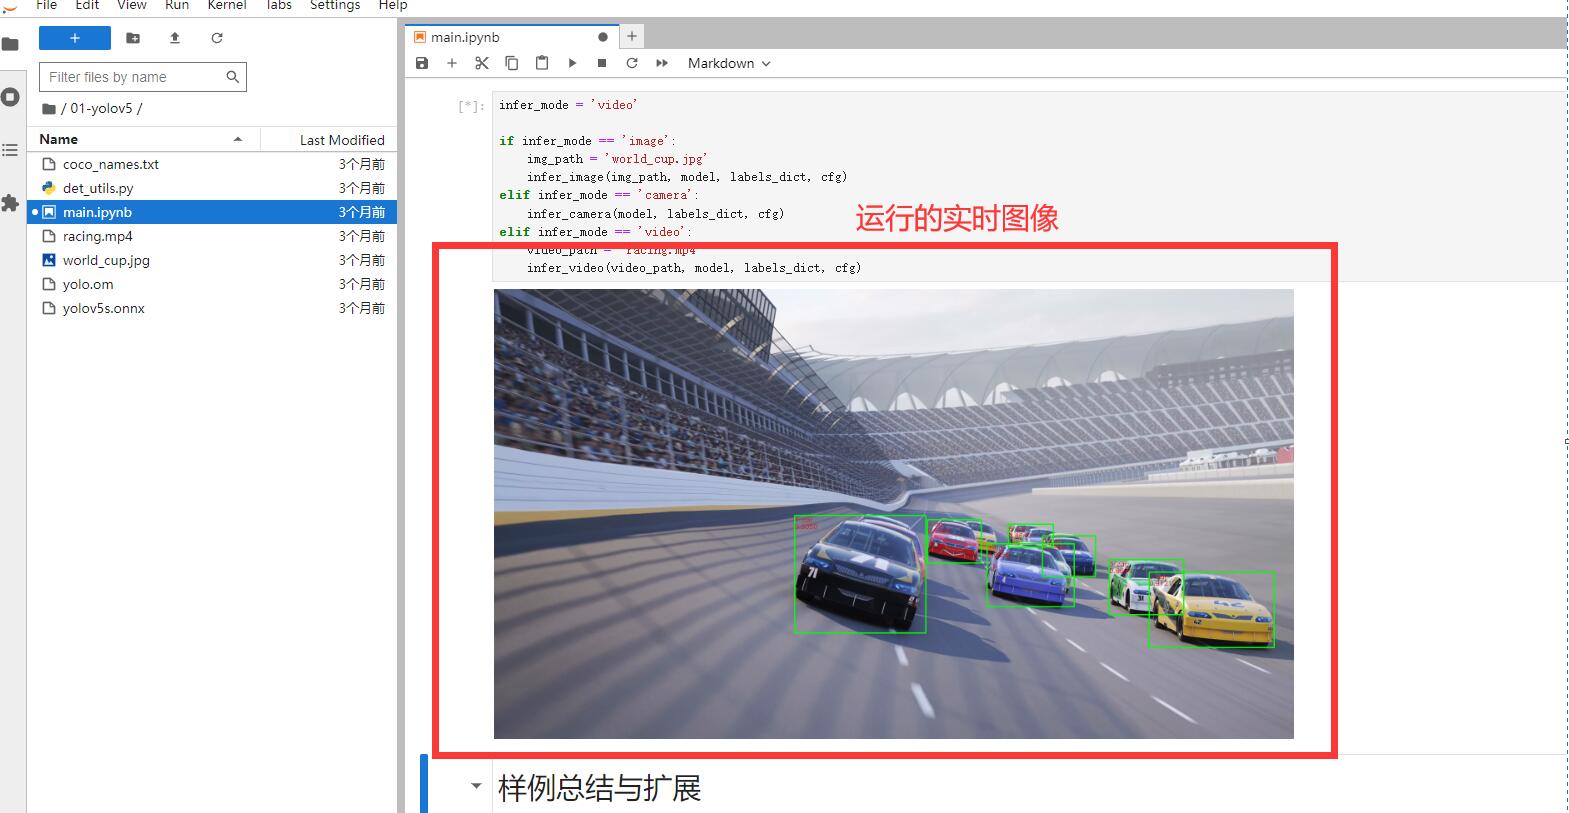Image resolution: width=1569 pixels, height=813 pixels.
Task: Open the View menu
Action: coord(131,5)
